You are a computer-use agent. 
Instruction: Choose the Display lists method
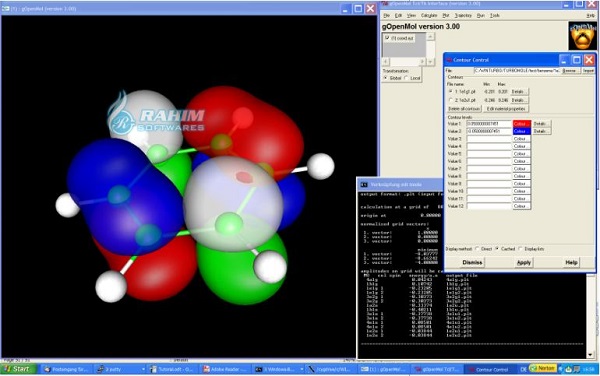pyautogui.click(x=521, y=249)
